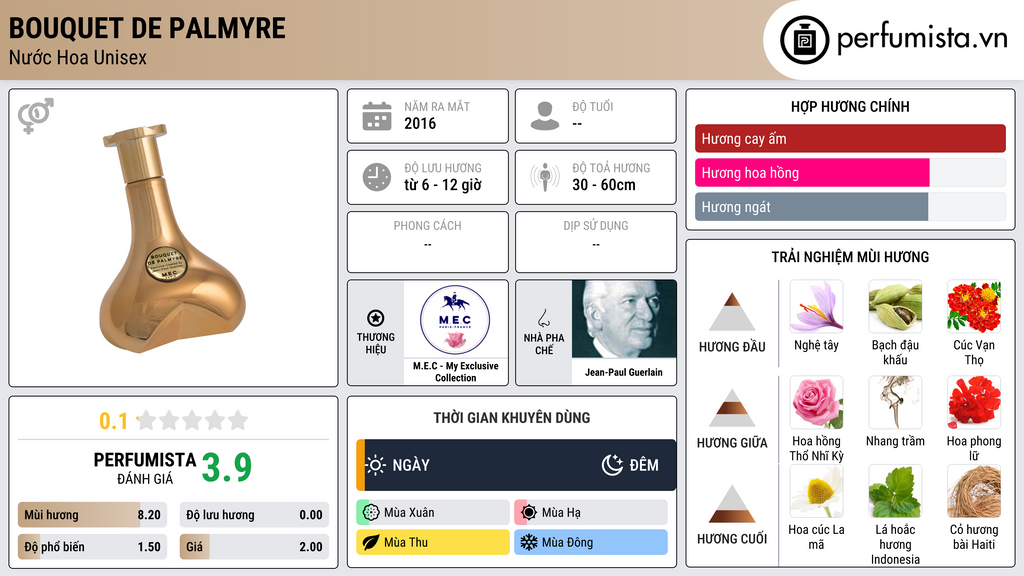Screen dimensions: 1024x576
Task: Click the Perfumista rating score 3.9
Action: pos(227,468)
